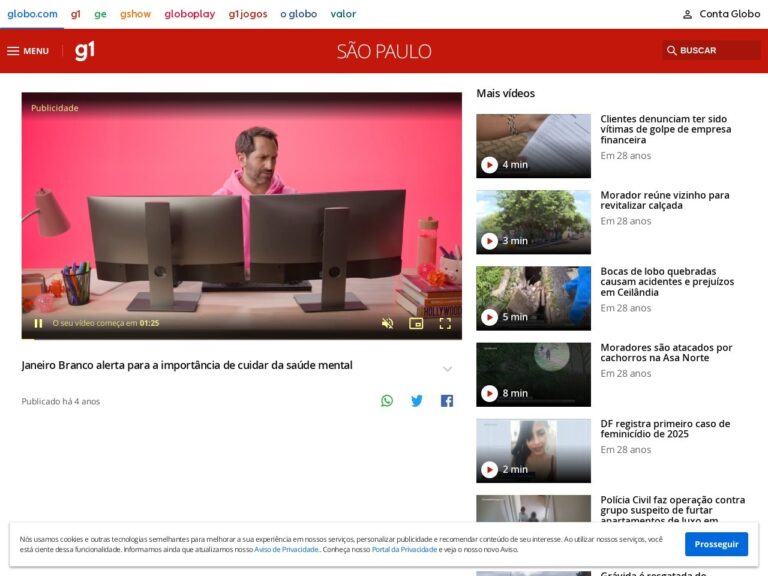This screenshot has height=576, width=768.
Task: Click the tree-lined sidewalk video thumbnail
Action: [533, 222]
